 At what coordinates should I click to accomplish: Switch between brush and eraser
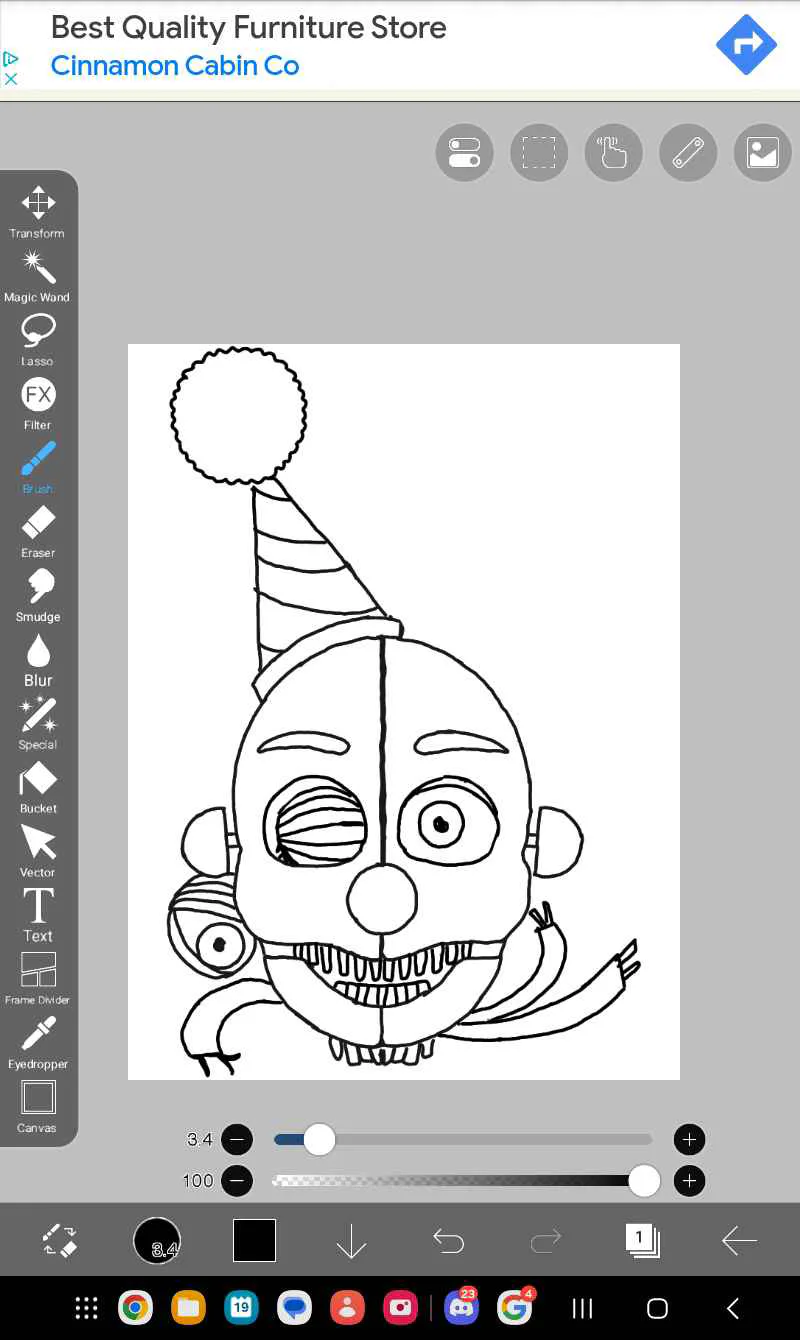[60, 1241]
